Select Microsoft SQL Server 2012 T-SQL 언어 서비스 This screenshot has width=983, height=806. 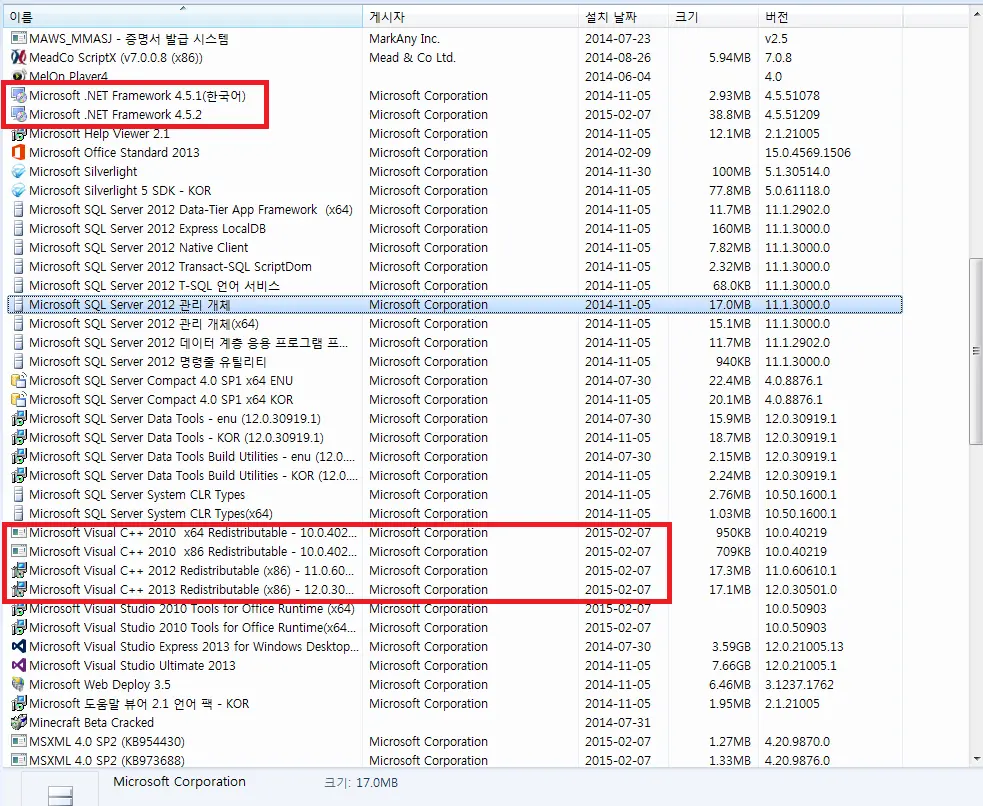(455, 286)
